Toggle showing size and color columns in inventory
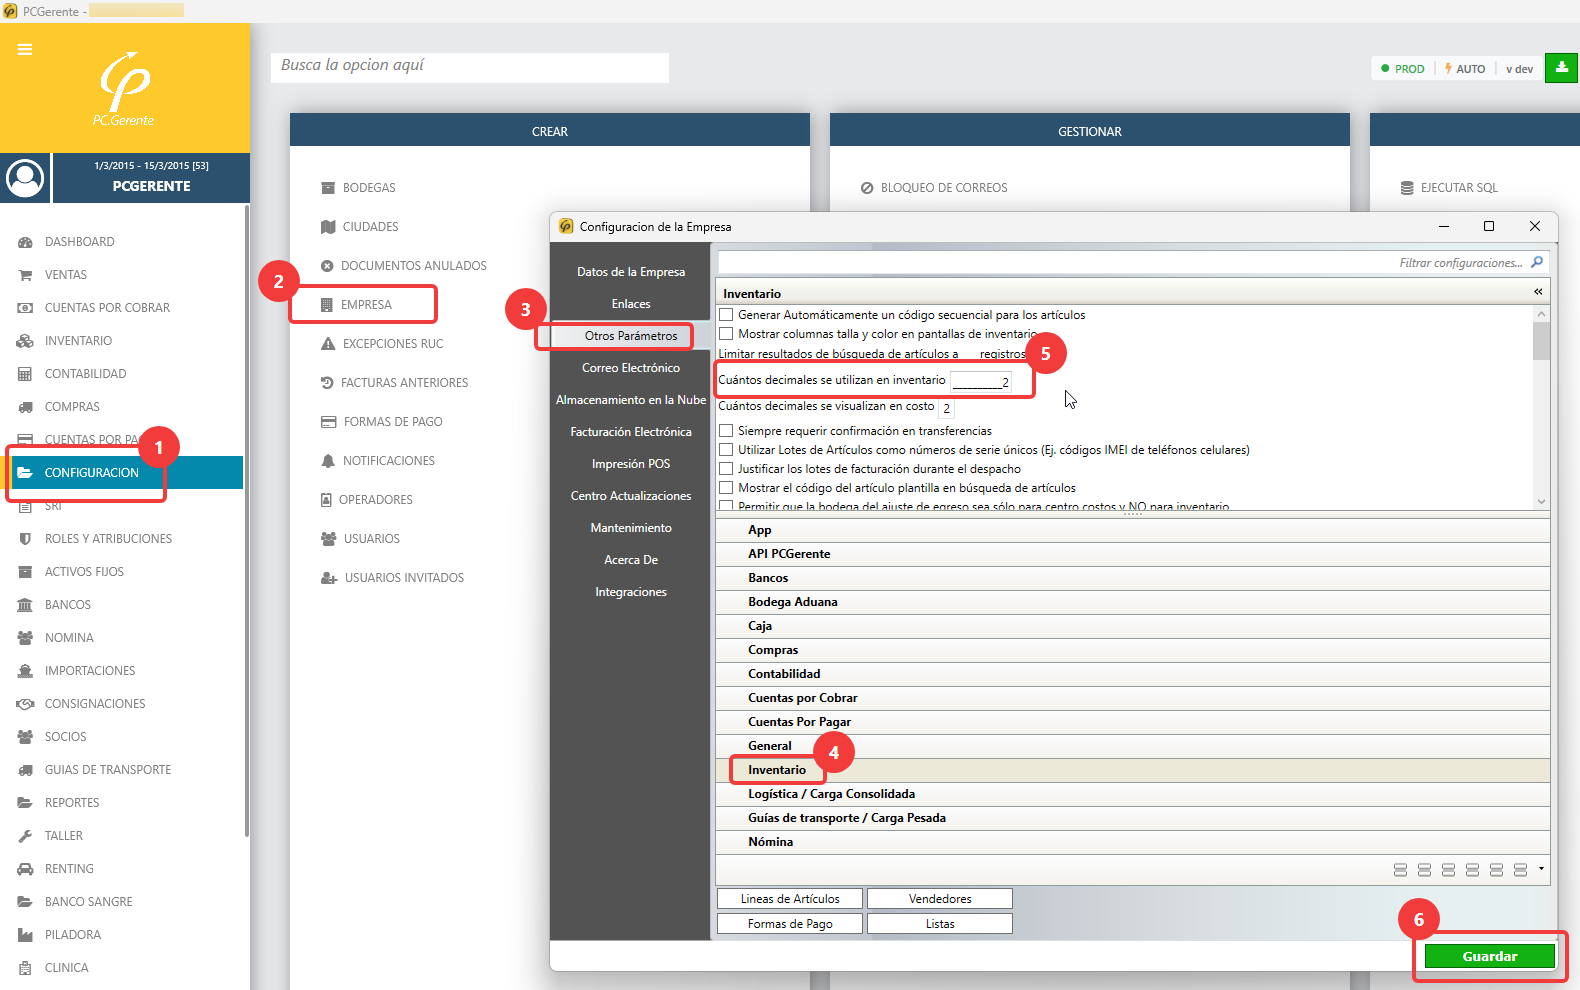 point(726,334)
